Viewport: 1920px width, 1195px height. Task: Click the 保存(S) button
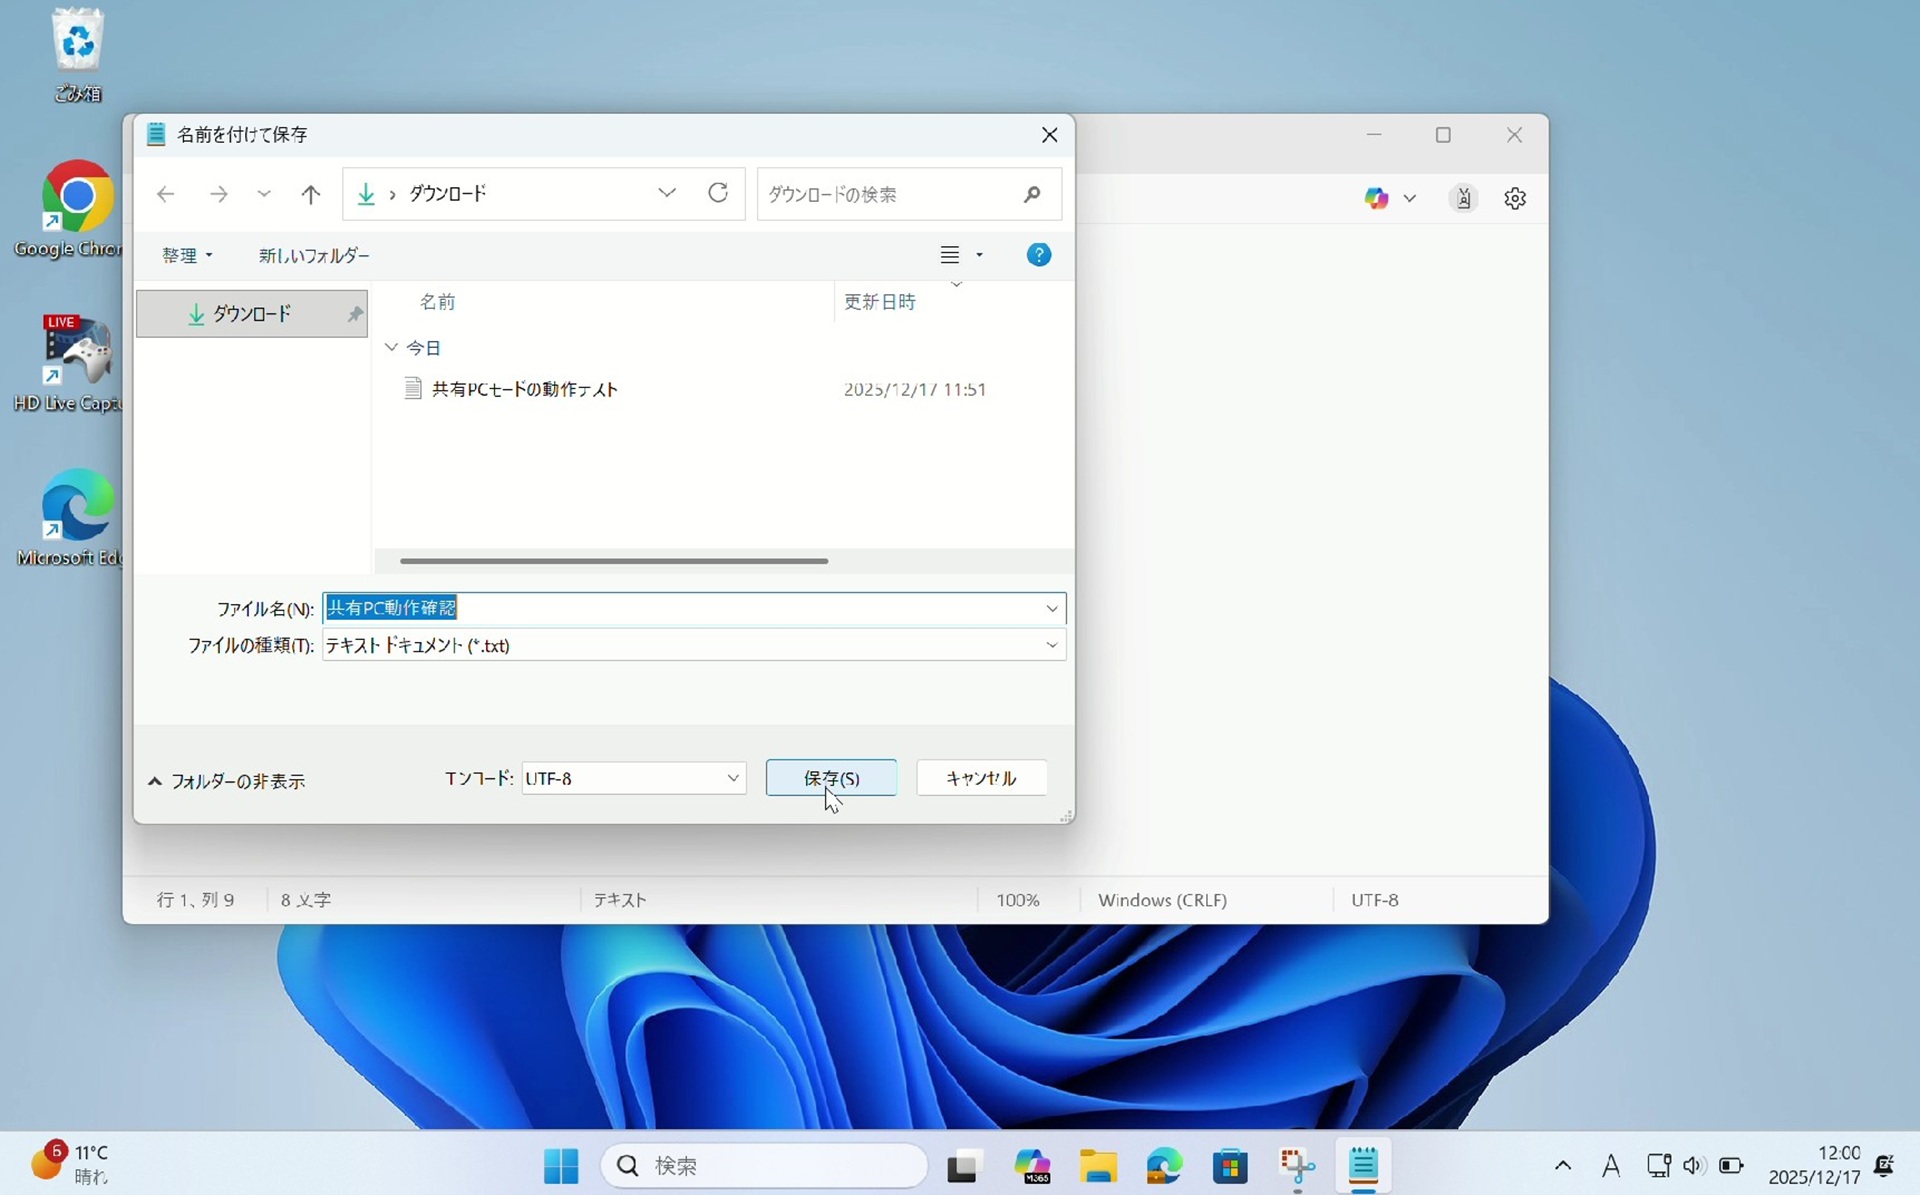pos(831,777)
